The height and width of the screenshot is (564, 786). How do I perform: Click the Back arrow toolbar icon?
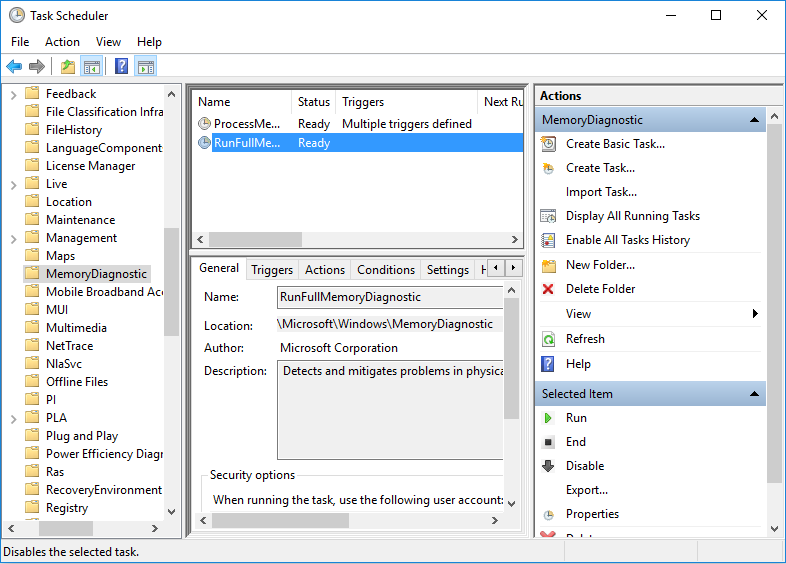pos(14,67)
